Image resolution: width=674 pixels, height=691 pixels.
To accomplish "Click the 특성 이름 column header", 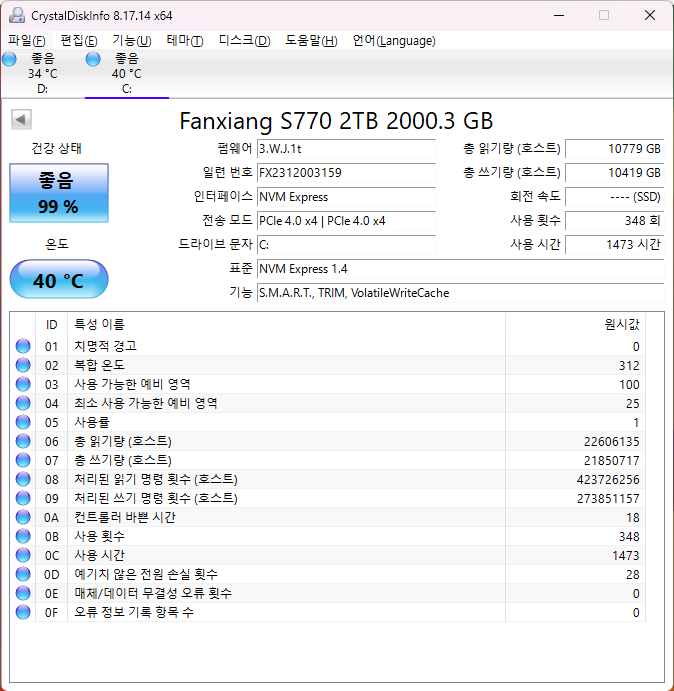I will click(x=287, y=325).
